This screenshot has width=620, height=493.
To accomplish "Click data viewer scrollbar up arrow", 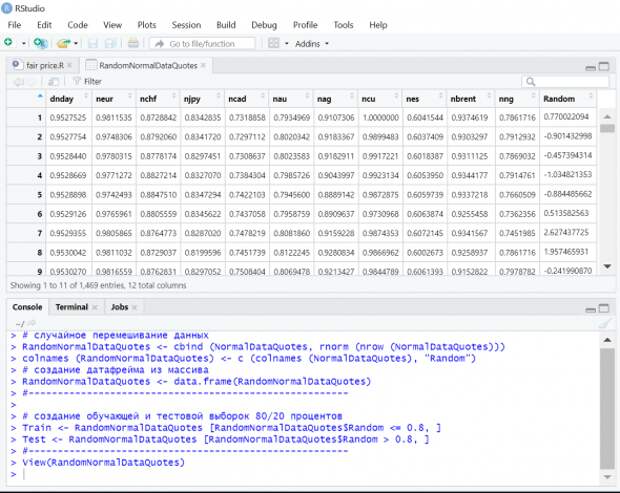I will [x=607, y=116].
